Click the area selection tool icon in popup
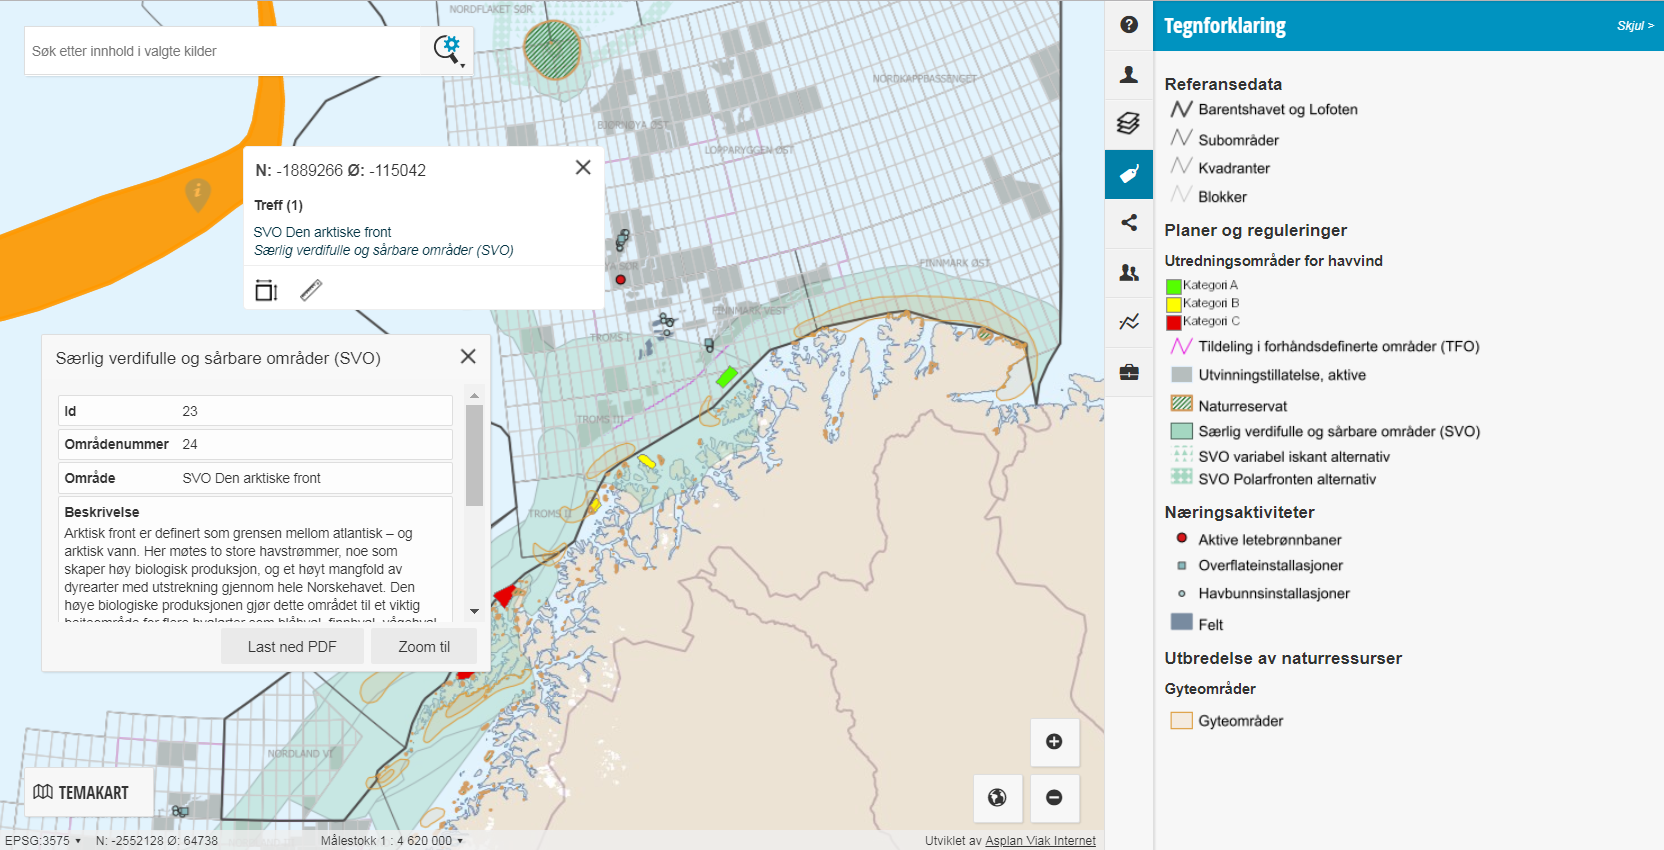Viewport: 1664px width, 850px height. pos(266,290)
